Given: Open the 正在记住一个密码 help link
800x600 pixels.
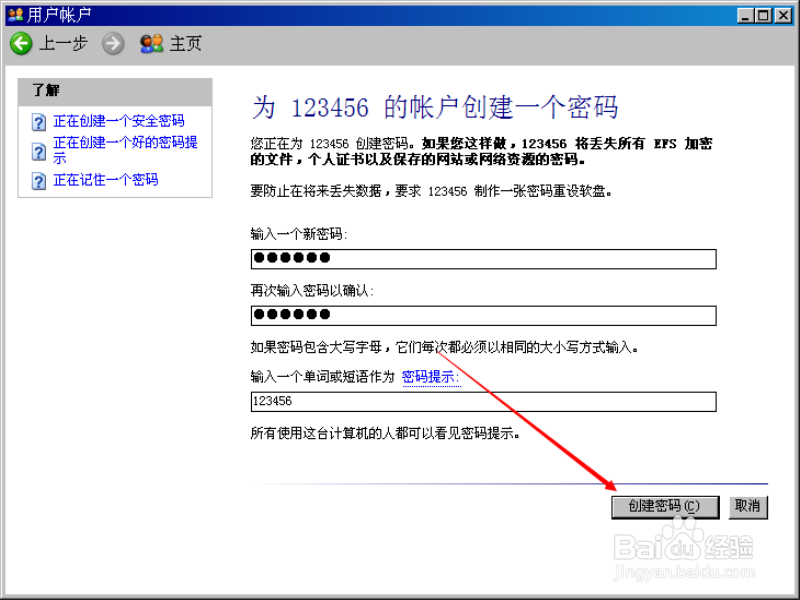Looking at the screenshot, I should [x=106, y=180].
